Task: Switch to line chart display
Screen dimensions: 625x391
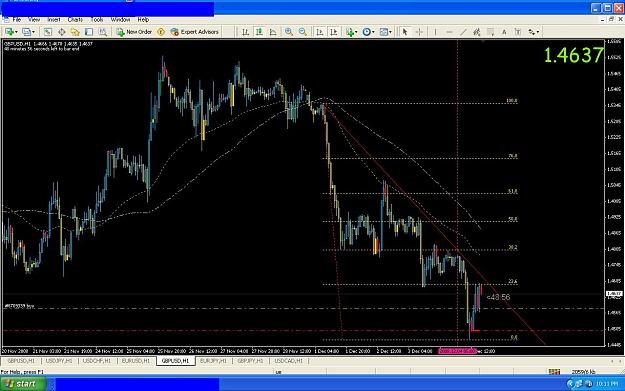Action: tap(273, 32)
